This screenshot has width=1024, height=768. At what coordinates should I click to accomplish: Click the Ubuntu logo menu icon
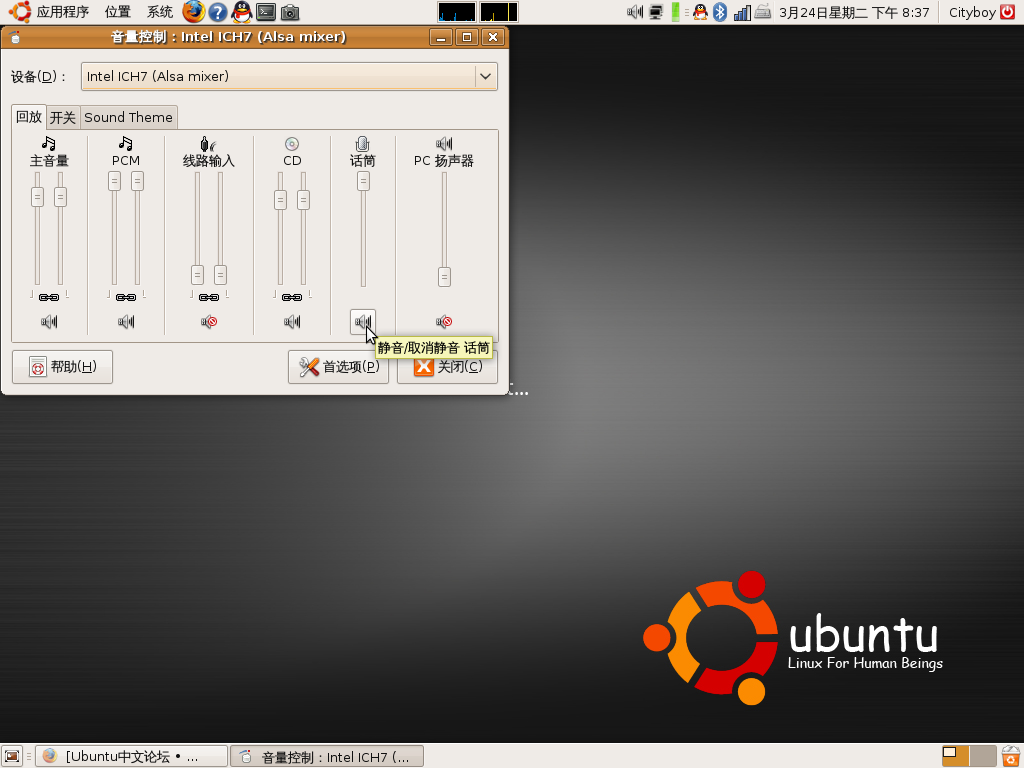[x=20, y=12]
